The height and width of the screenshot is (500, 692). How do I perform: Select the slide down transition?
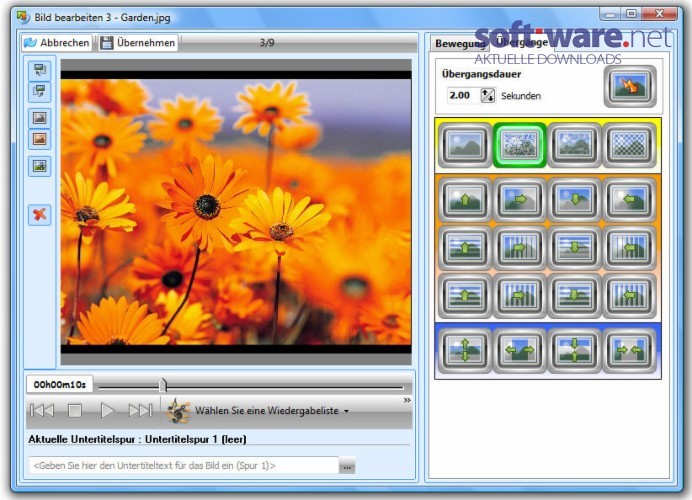click(574, 199)
